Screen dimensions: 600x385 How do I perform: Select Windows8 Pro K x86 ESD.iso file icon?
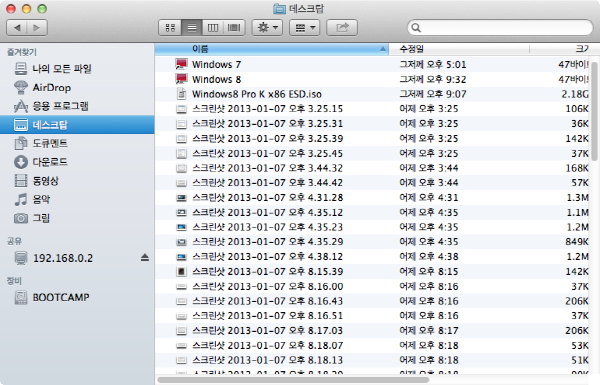click(x=181, y=94)
